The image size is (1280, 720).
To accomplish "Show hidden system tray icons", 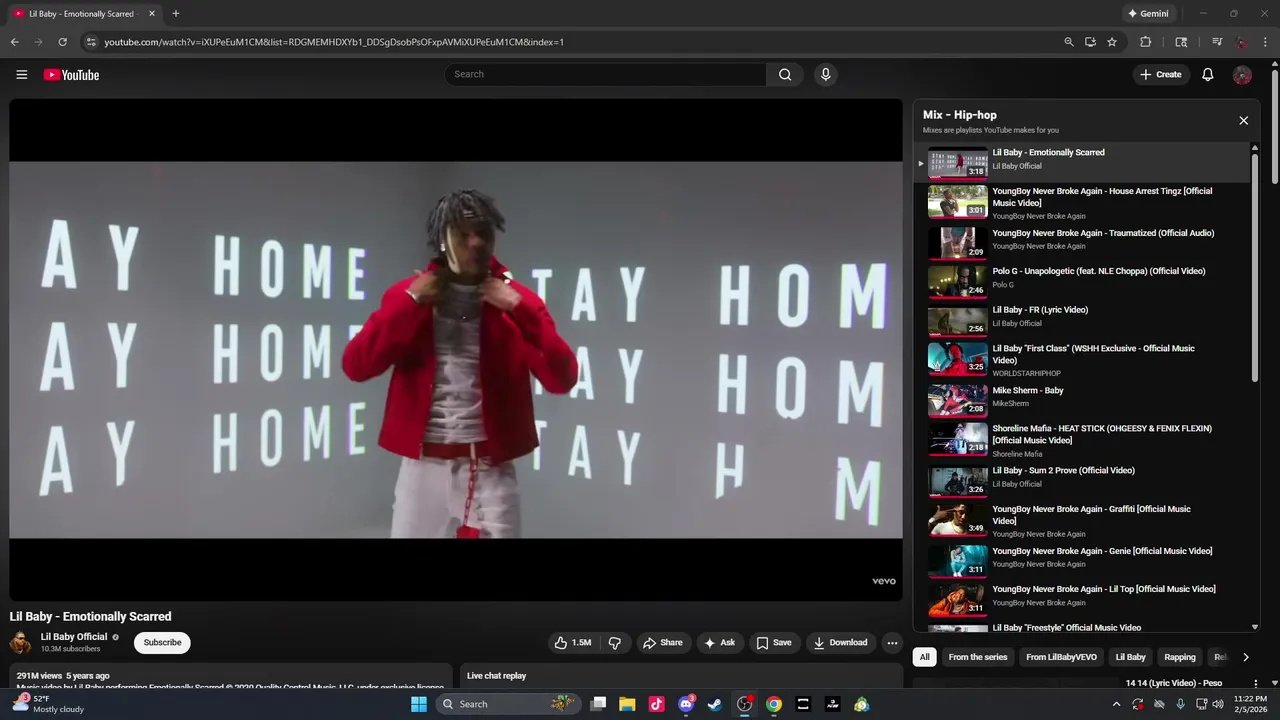I will (x=1116, y=704).
